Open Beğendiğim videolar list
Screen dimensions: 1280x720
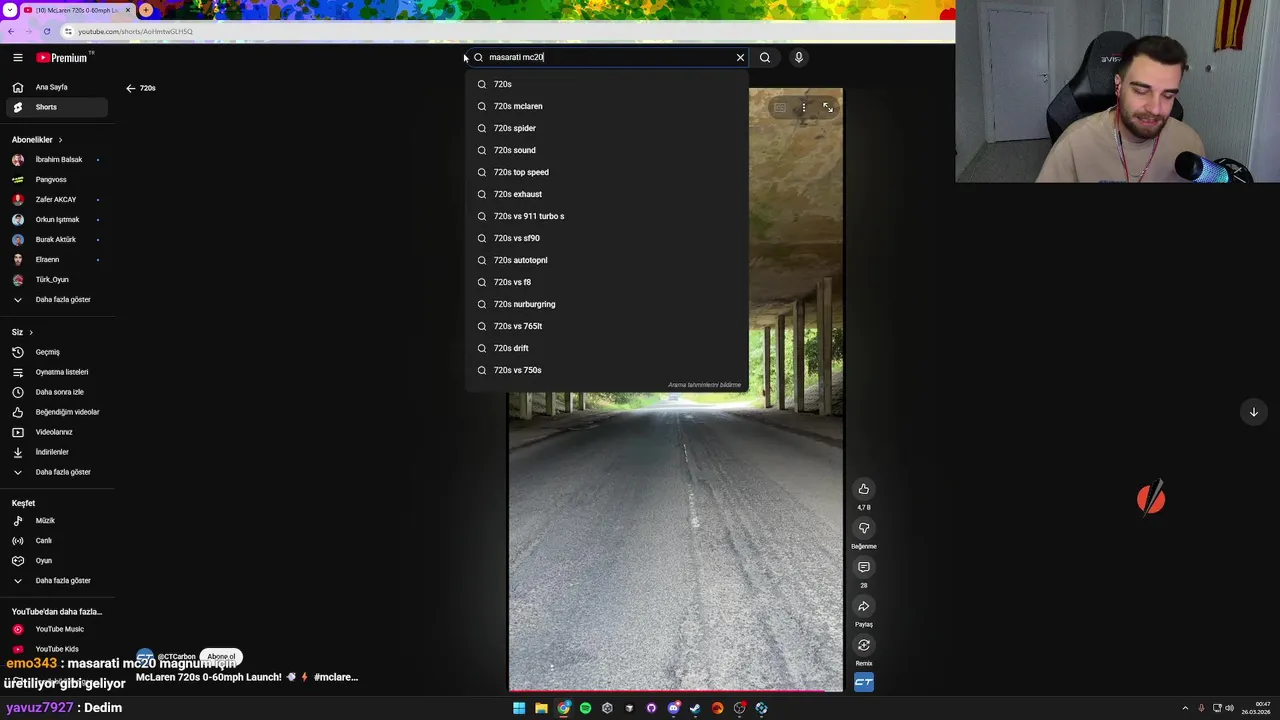tap(57, 412)
